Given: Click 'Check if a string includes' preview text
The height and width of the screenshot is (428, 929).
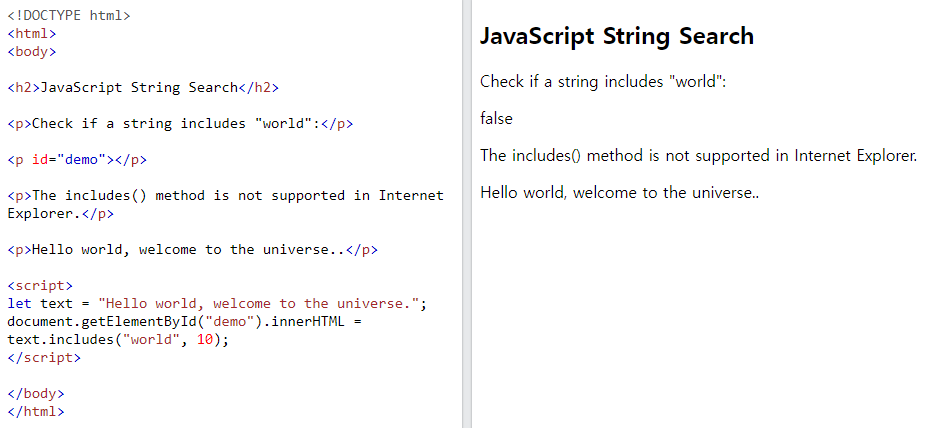Looking at the screenshot, I should click(x=603, y=81).
